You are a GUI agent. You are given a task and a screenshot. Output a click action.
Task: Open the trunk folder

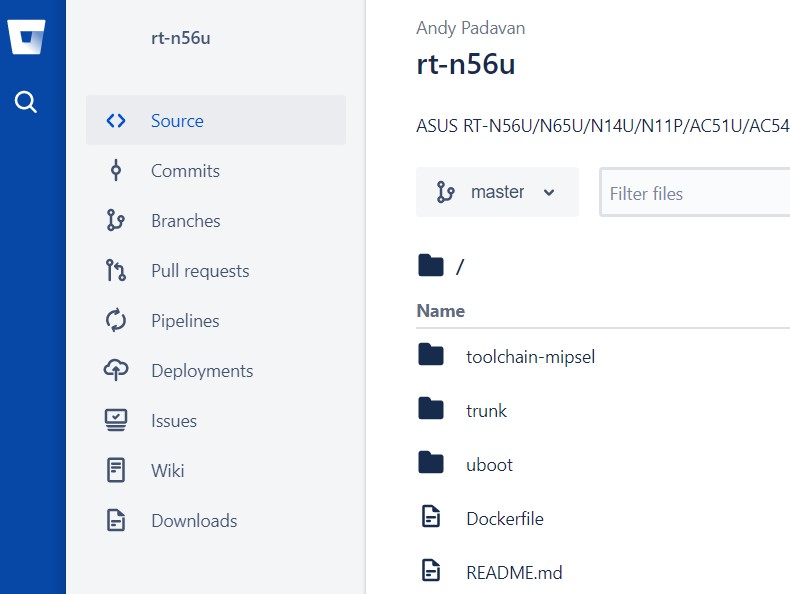[x=486, y=411]
